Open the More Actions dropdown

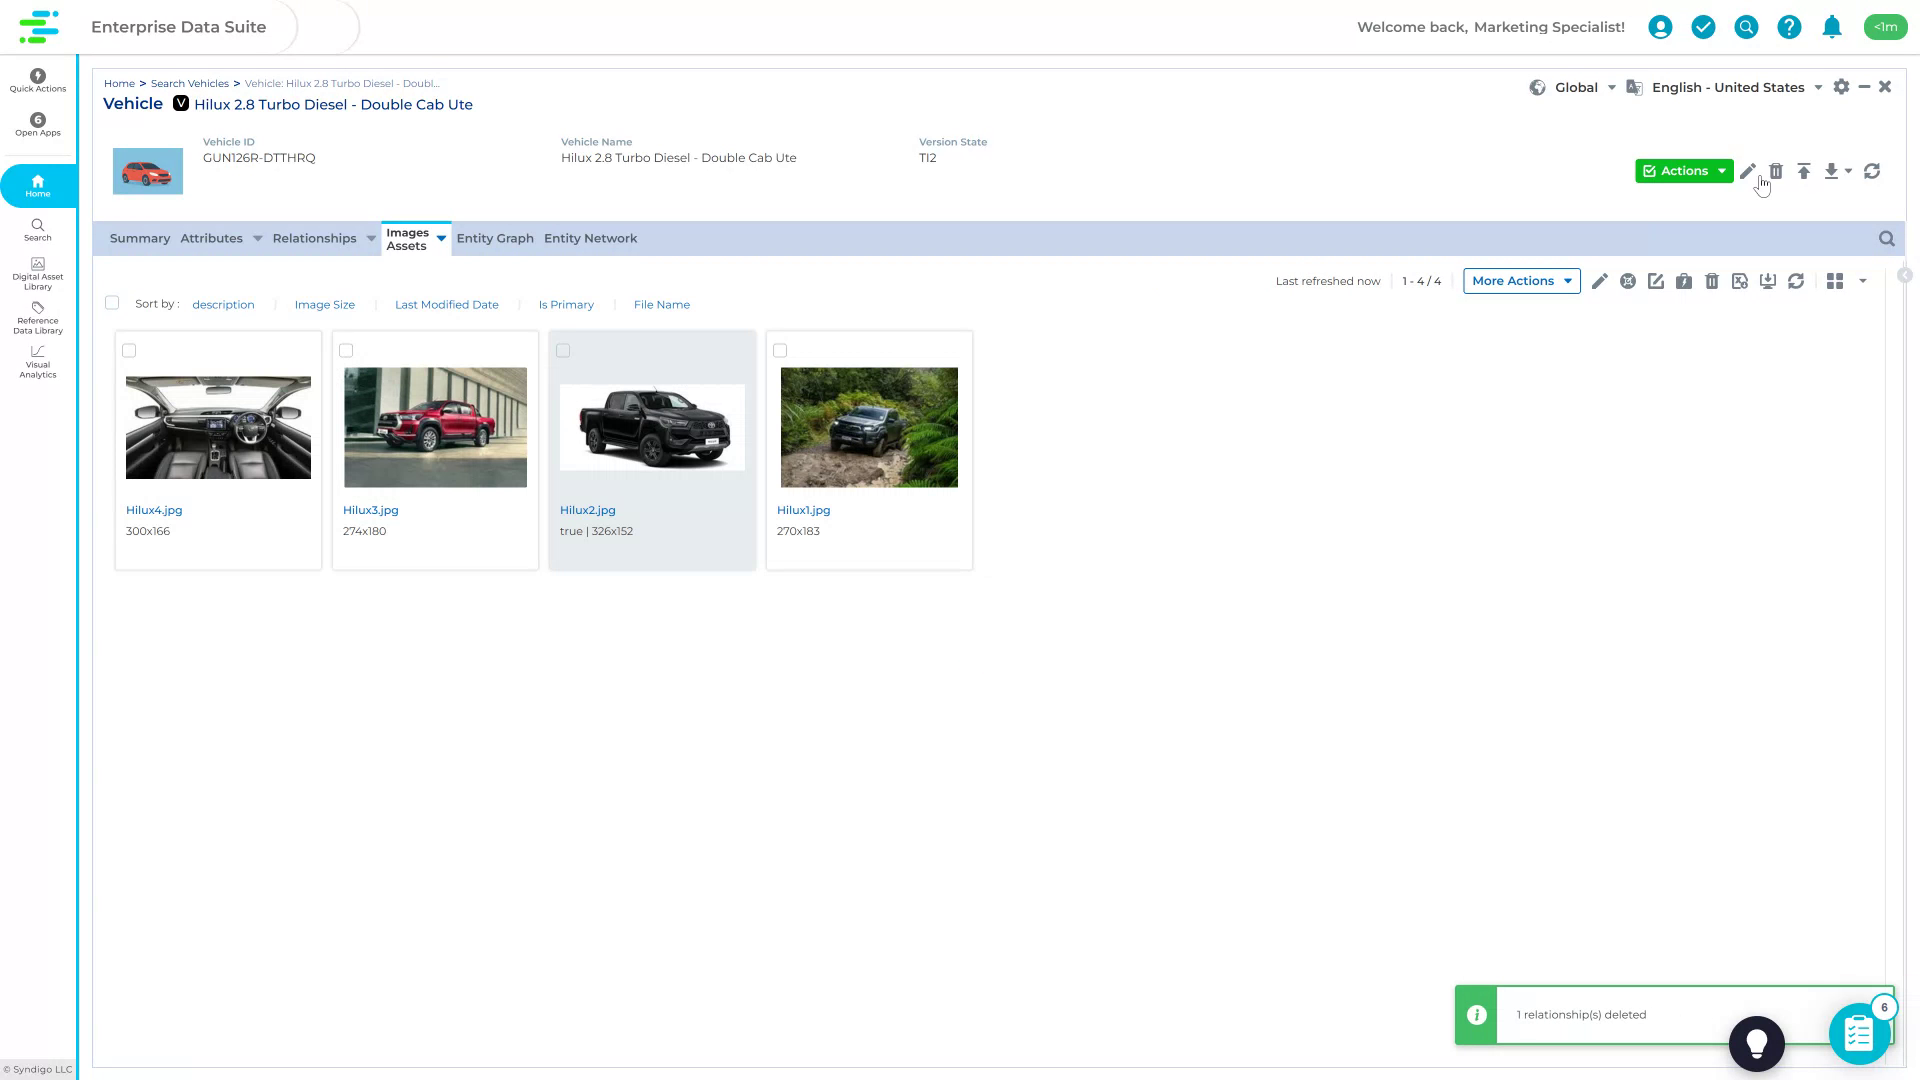click(1520, 281)
